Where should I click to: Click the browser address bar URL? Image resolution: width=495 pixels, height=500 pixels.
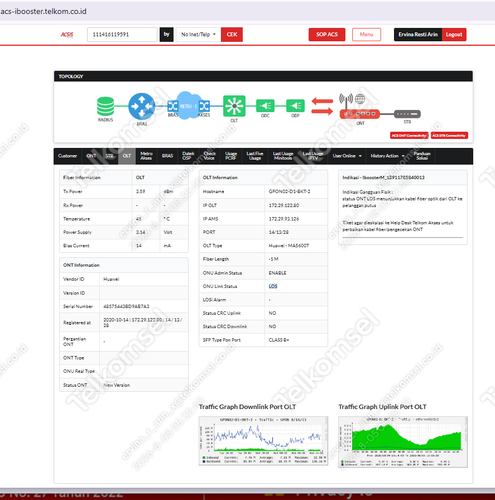43,11
